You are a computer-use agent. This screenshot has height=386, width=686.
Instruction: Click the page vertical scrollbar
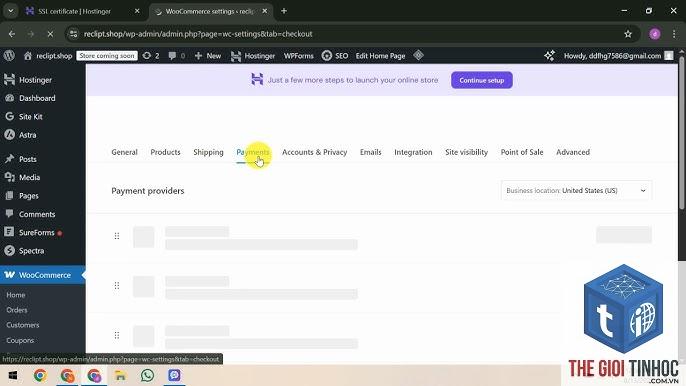coord(682,133)
